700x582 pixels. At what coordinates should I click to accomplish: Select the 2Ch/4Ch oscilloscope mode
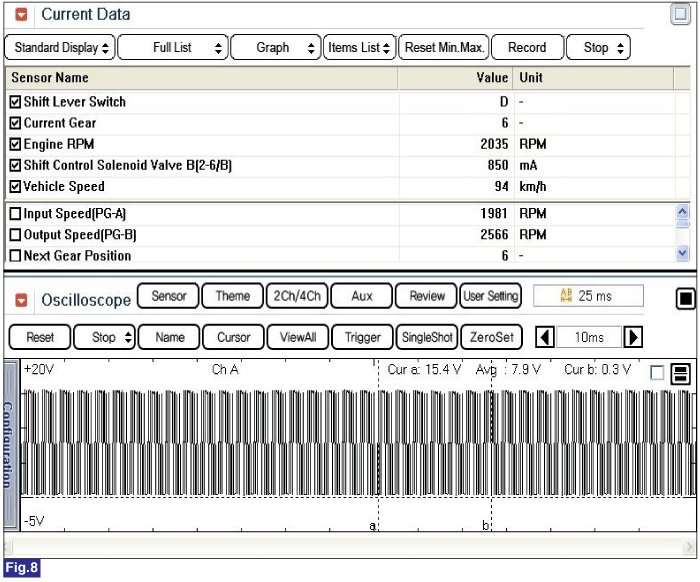[x=294, y=296]
